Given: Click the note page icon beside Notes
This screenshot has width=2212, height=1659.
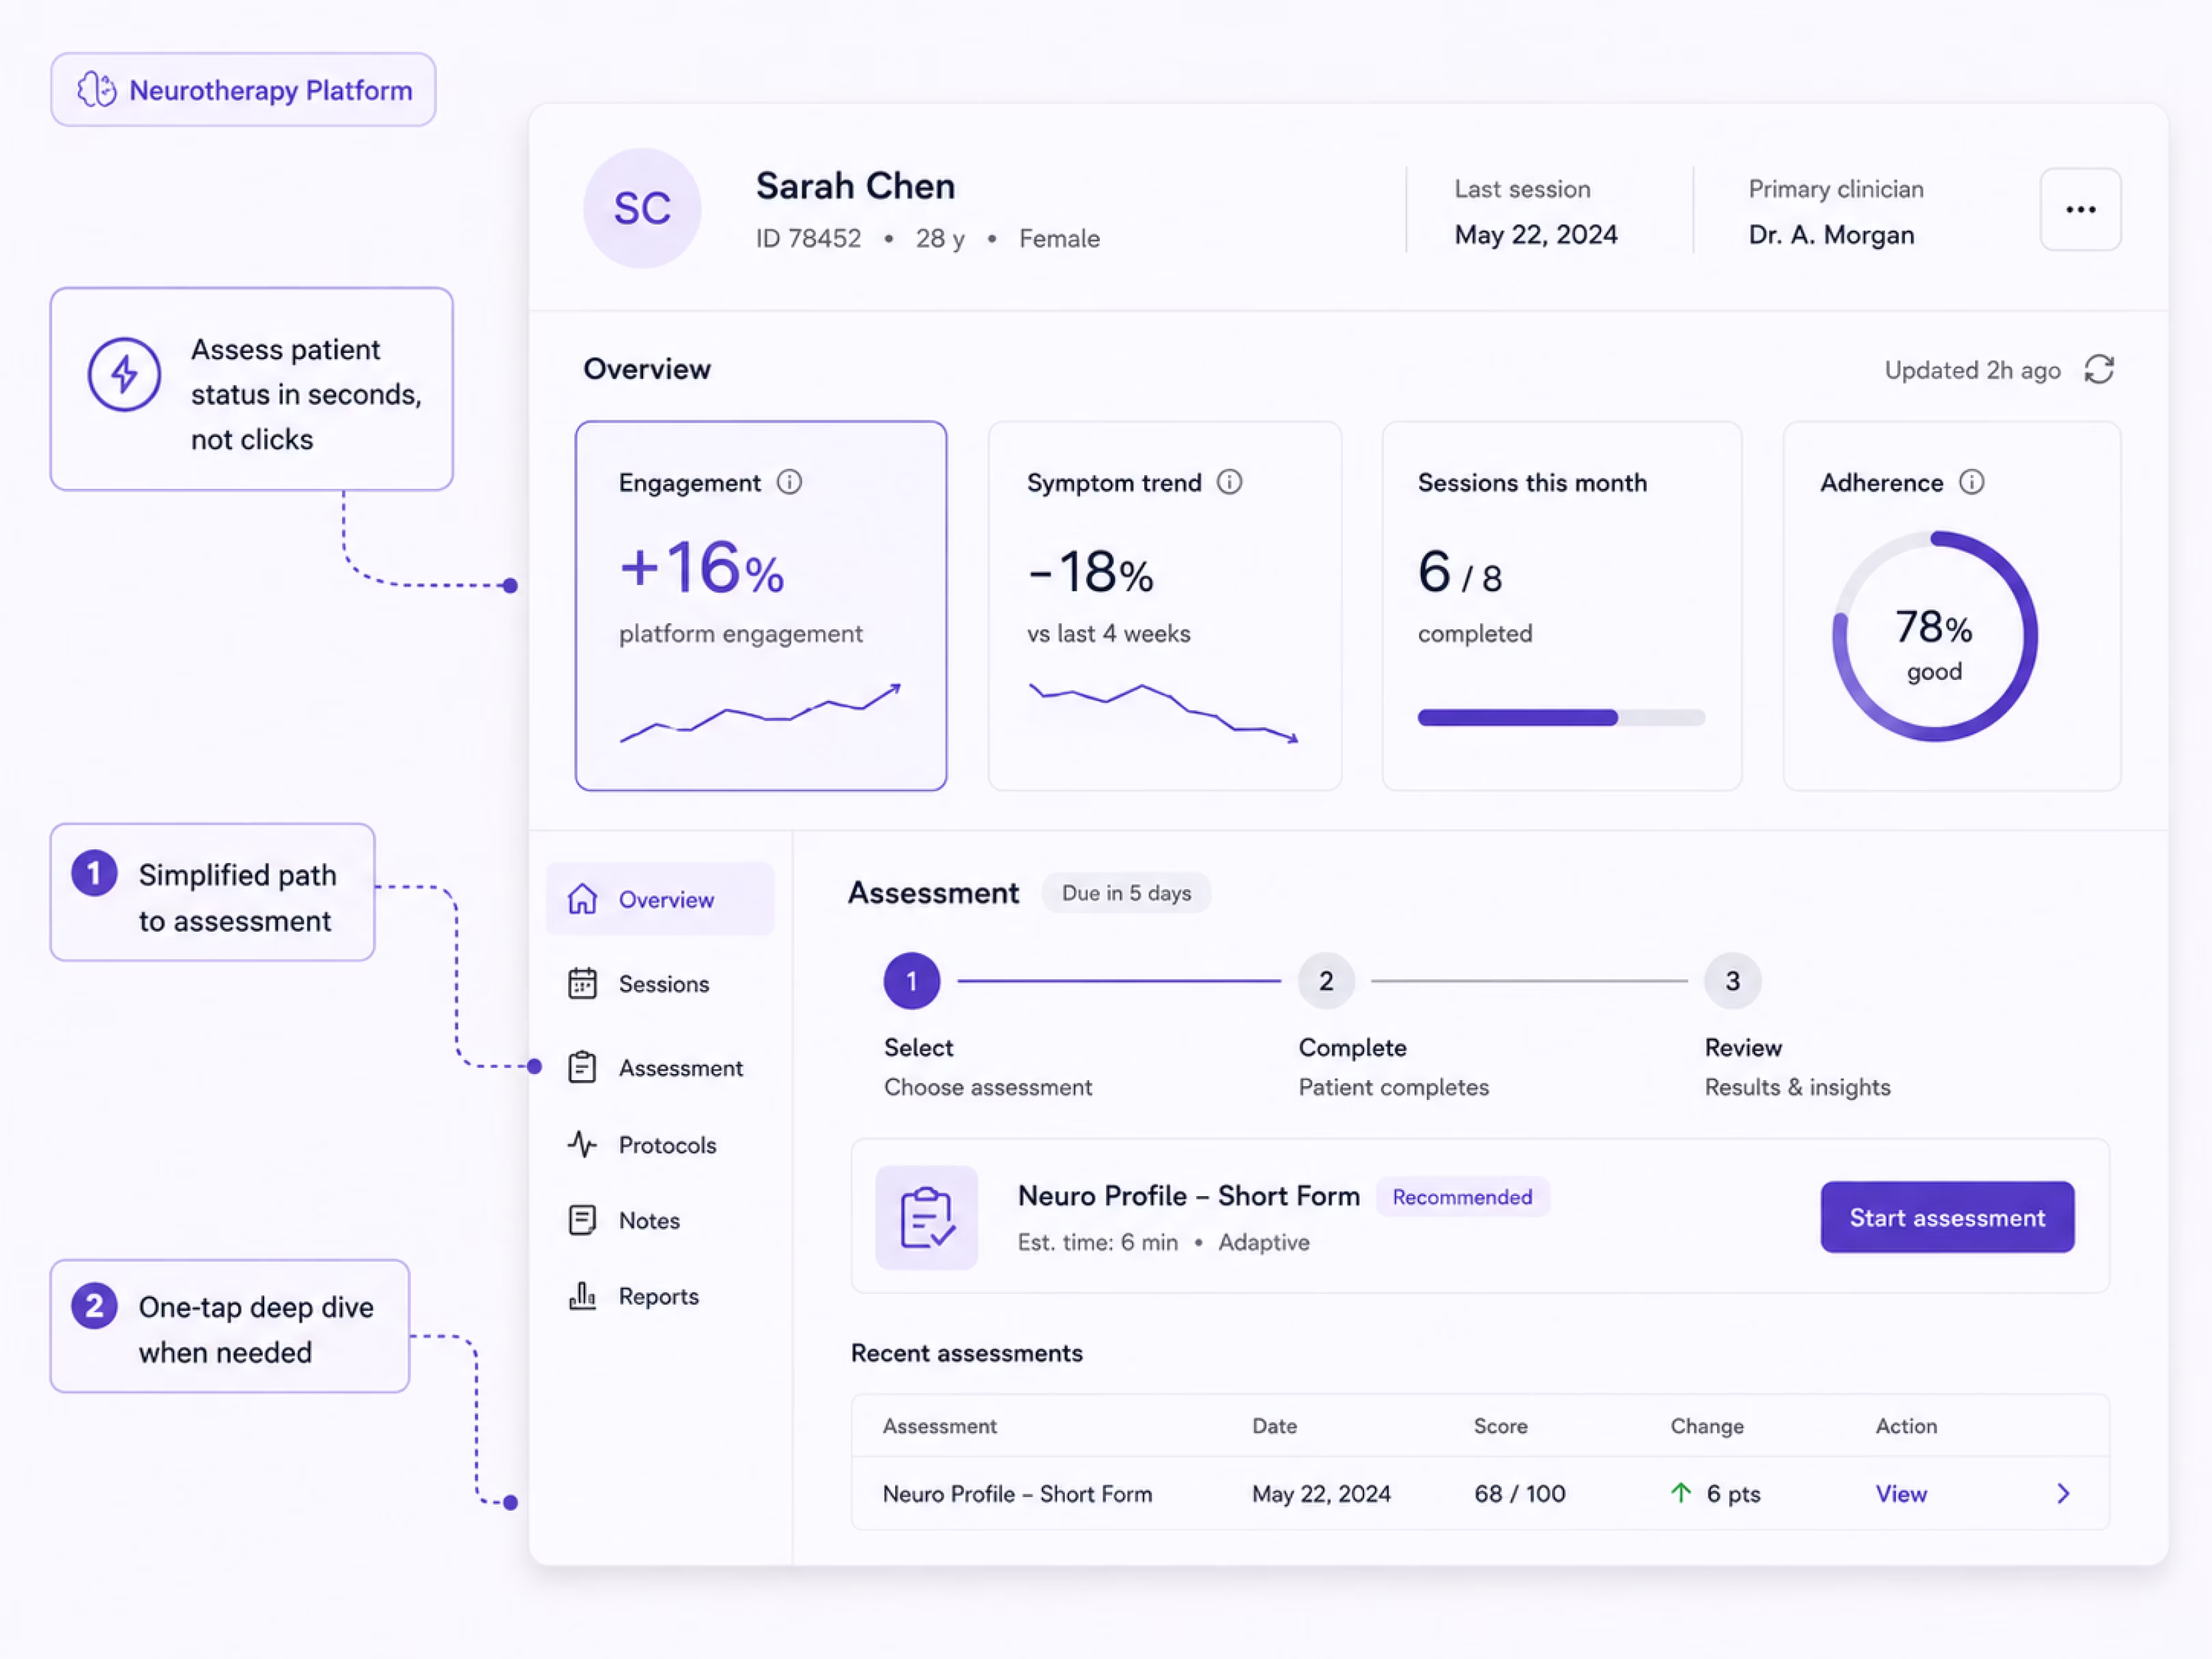Looking at the screenshot, I should point(582,1220).
